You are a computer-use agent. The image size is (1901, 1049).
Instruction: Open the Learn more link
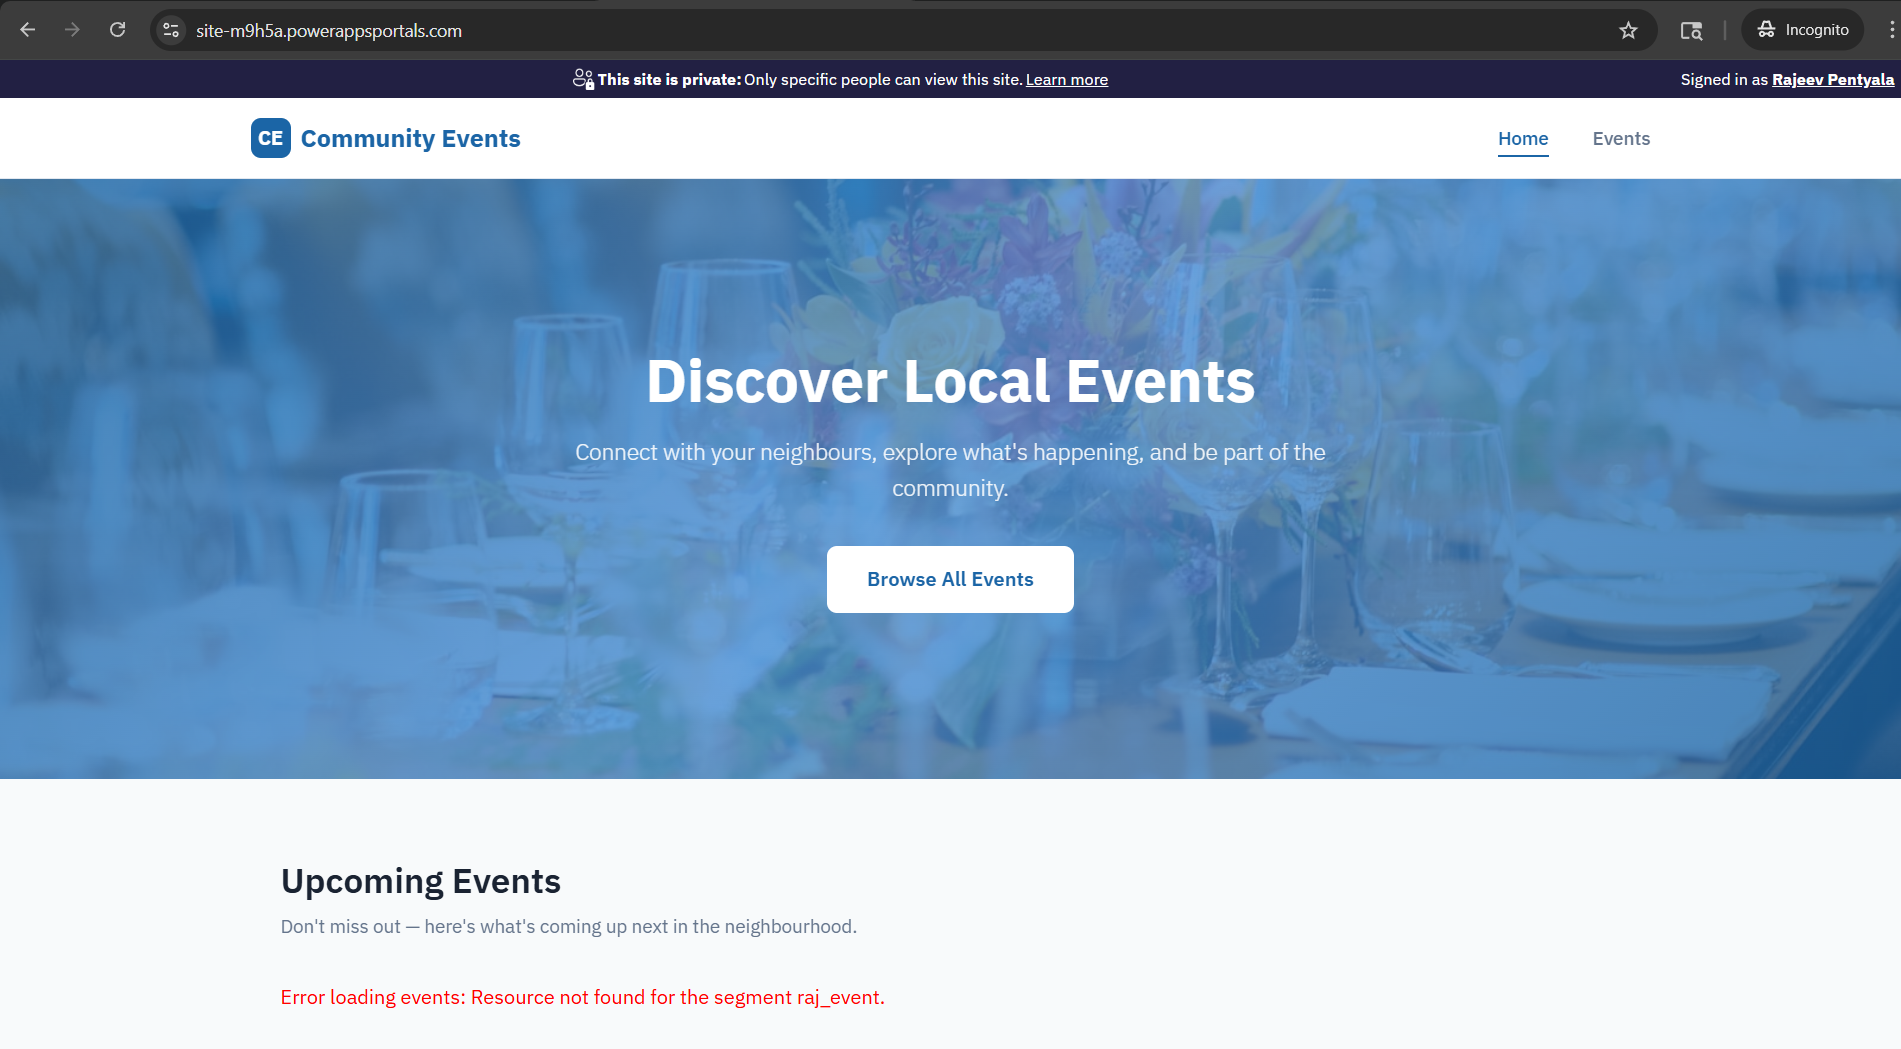(x=1066, y=80)
